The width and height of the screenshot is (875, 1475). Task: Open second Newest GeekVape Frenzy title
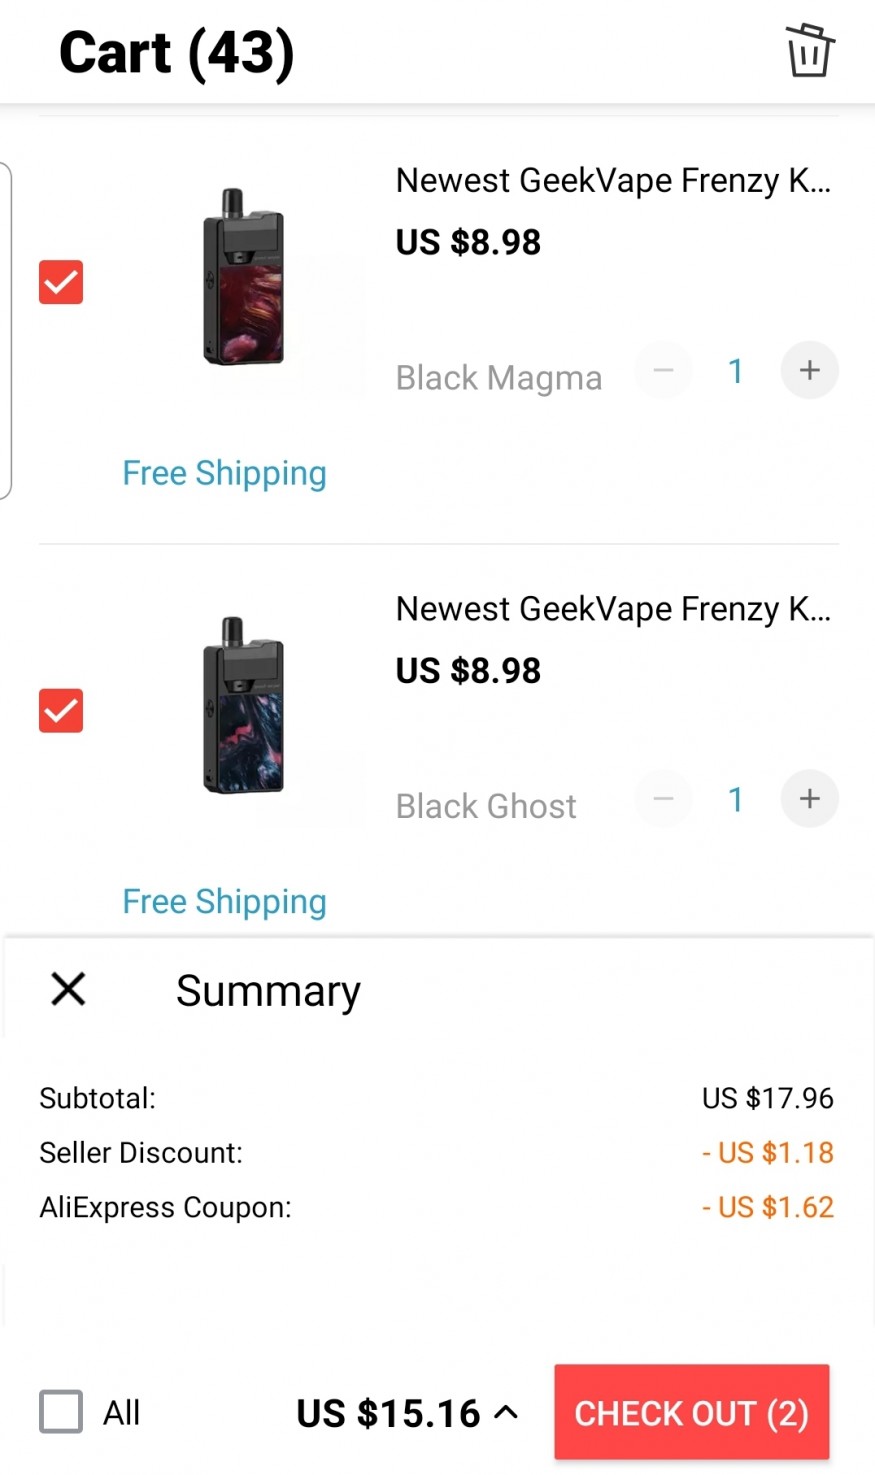point(612,609)
